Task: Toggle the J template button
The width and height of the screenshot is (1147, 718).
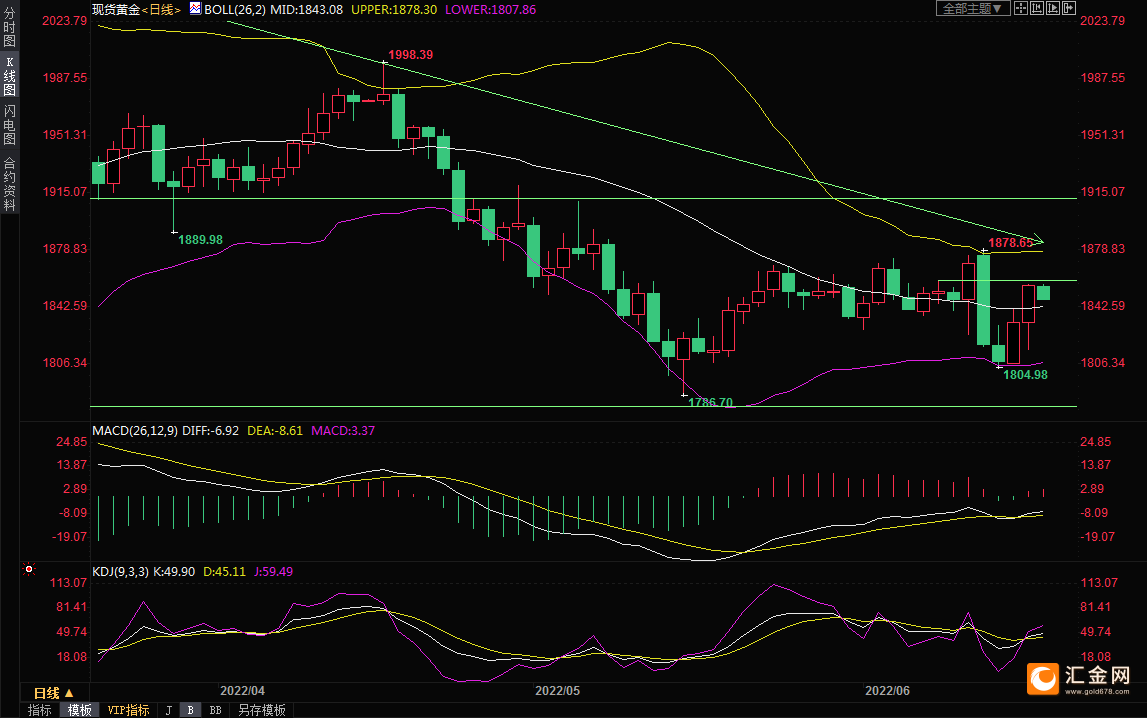Action: point(168,710)
